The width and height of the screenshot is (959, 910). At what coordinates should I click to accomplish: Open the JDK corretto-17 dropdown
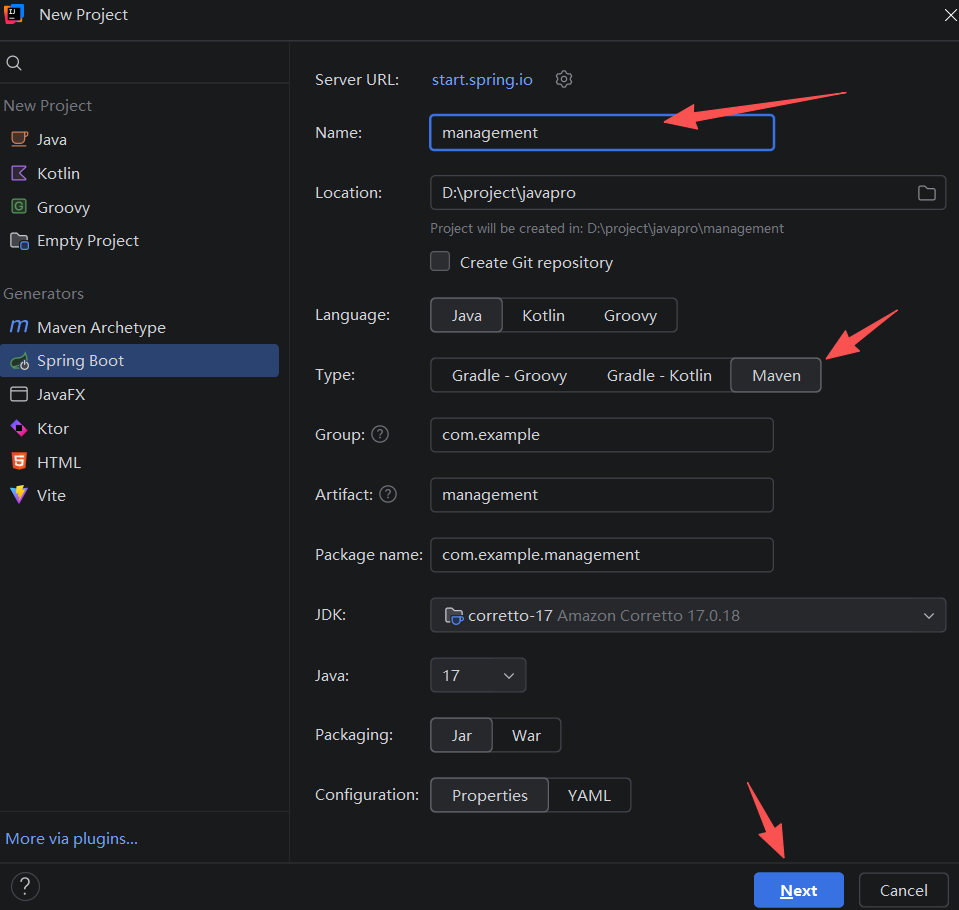coord(688,615)
